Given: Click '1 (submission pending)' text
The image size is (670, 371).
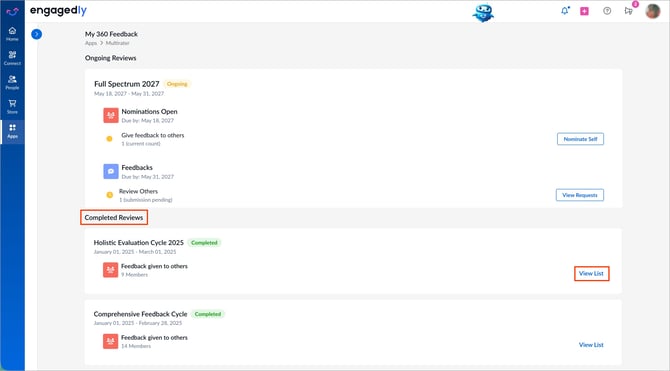Looking at the screenshot, I should tap(146, 200).
